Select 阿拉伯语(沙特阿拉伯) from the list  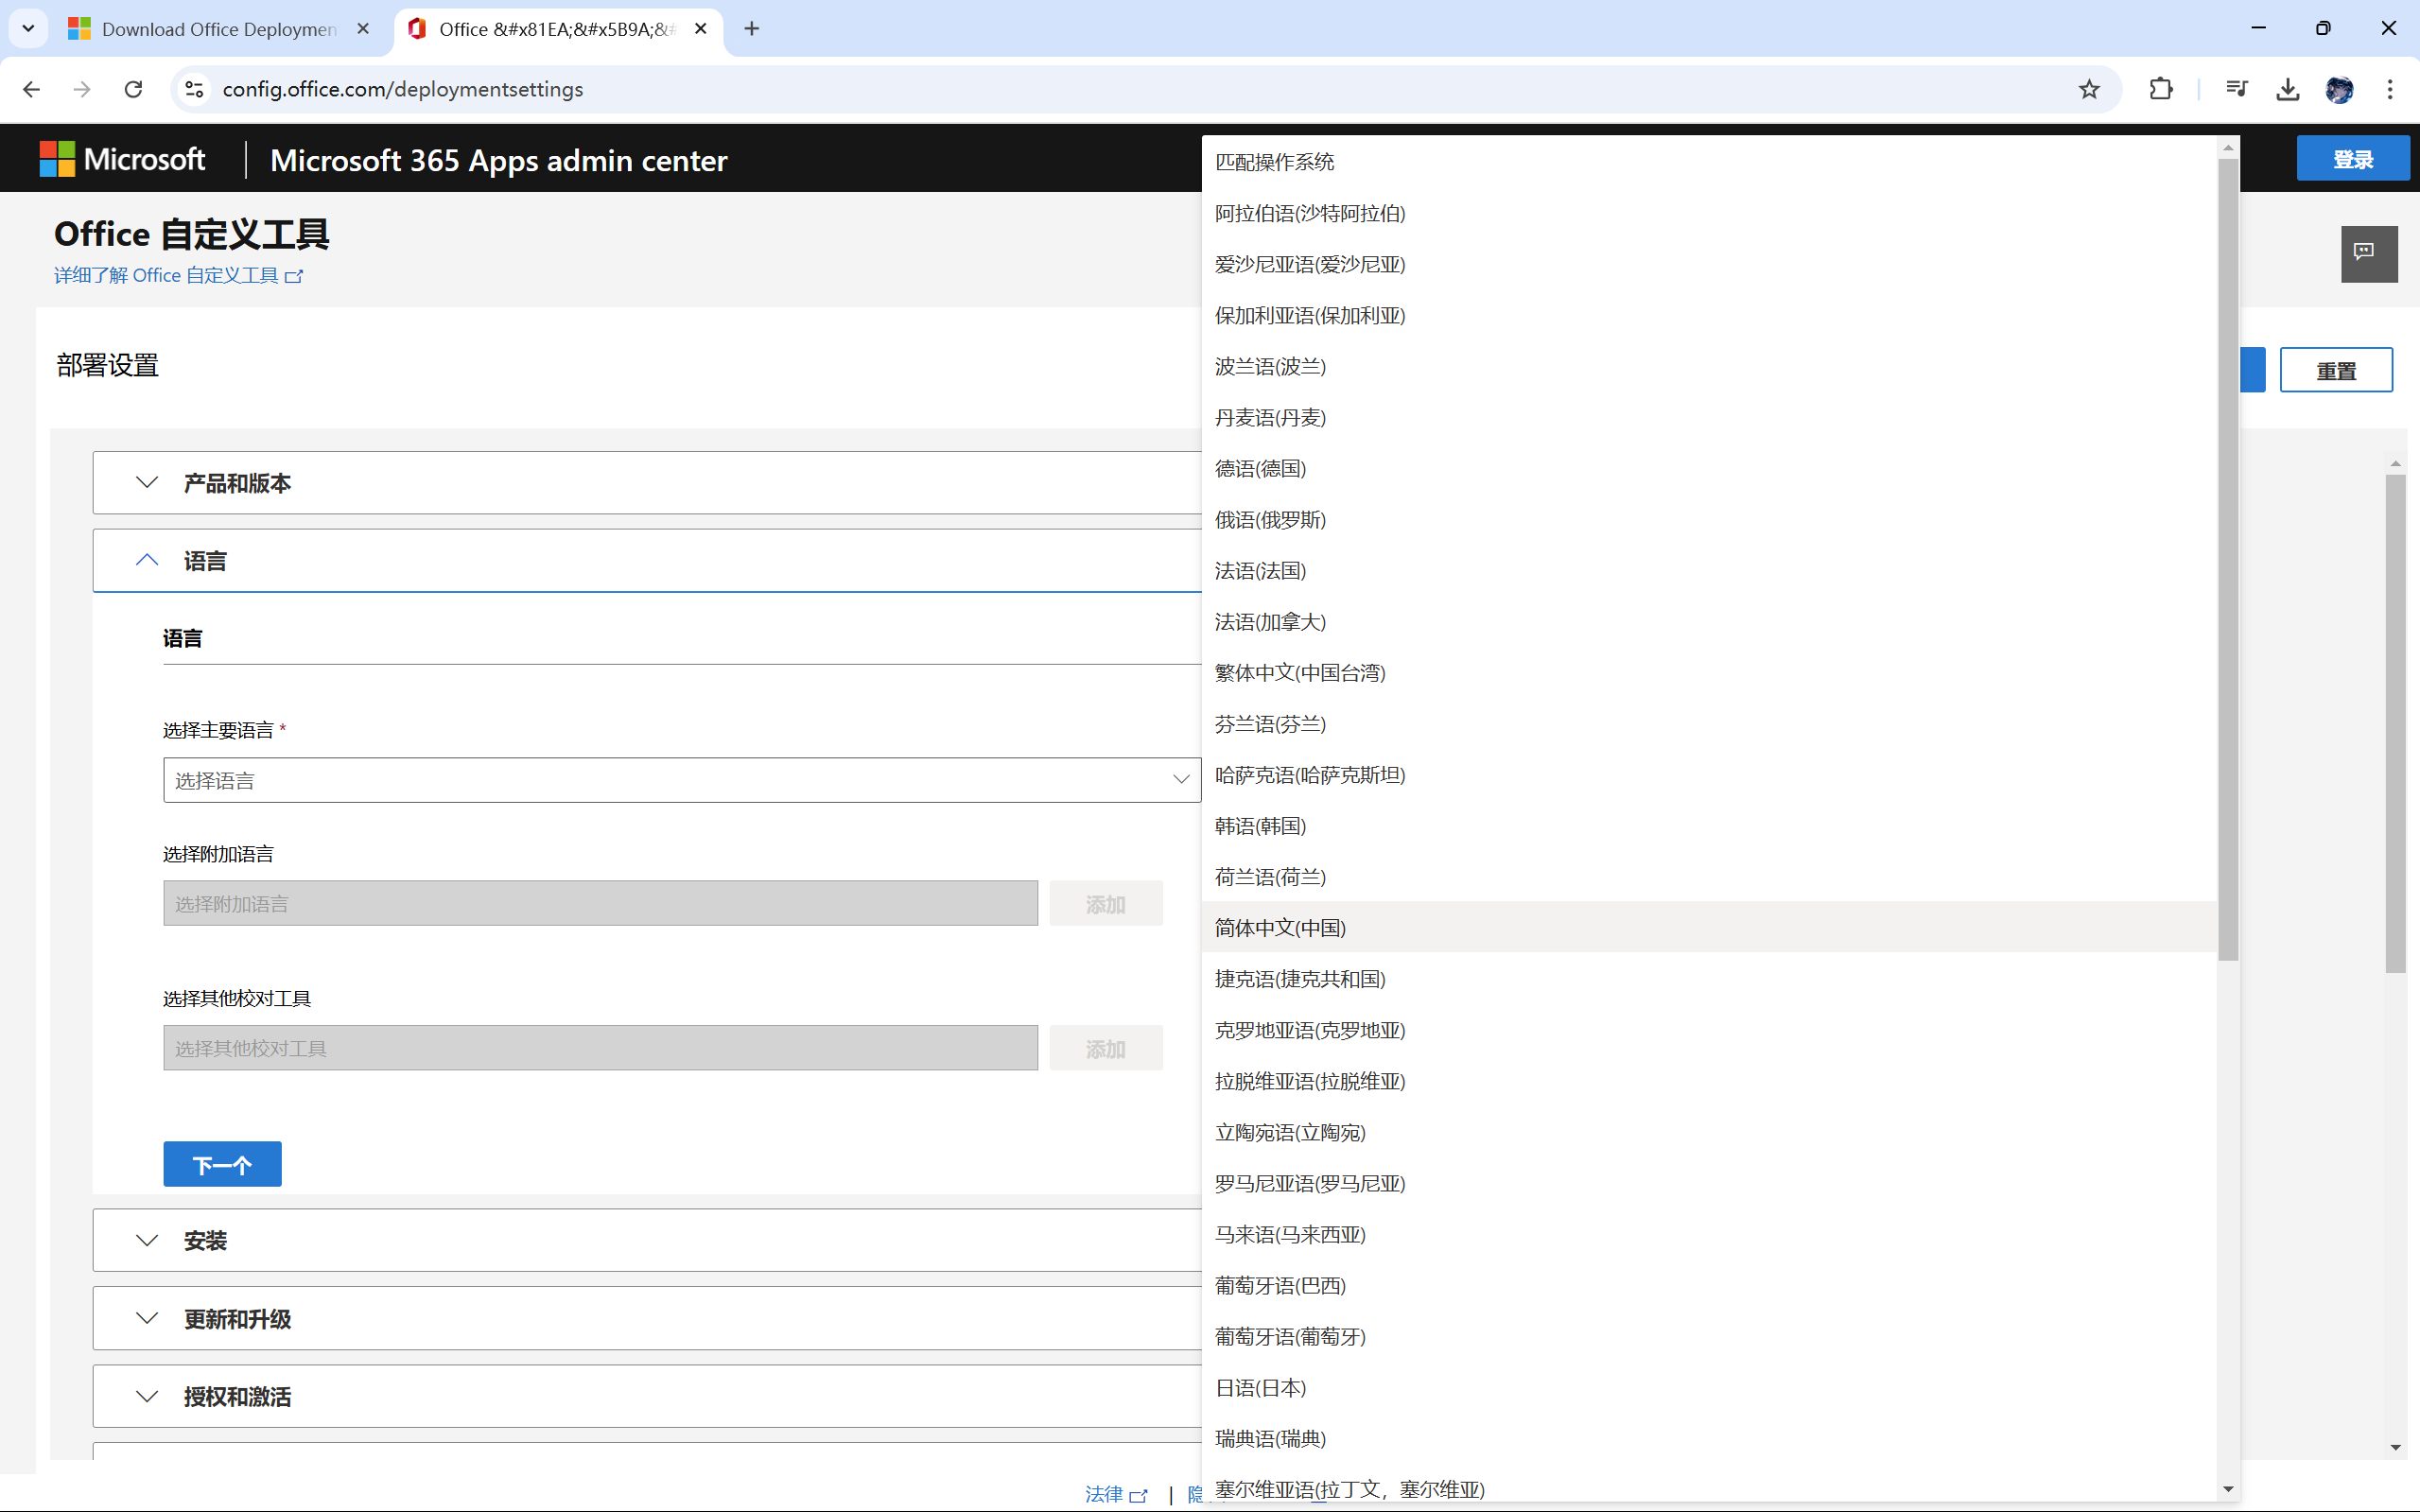(1709, 213)
